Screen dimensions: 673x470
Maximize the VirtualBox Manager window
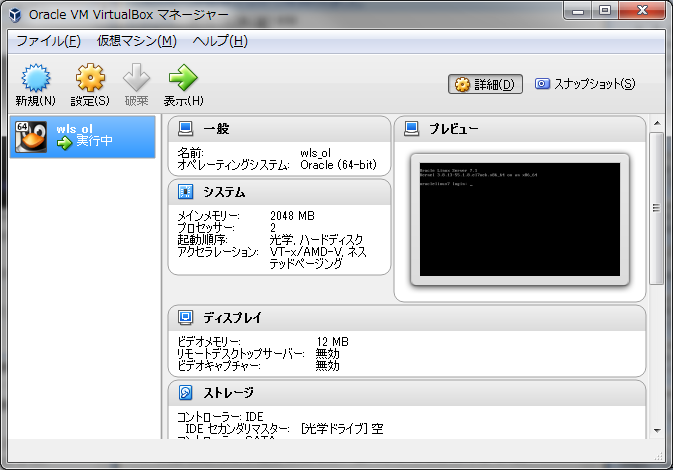coord(605,11)
